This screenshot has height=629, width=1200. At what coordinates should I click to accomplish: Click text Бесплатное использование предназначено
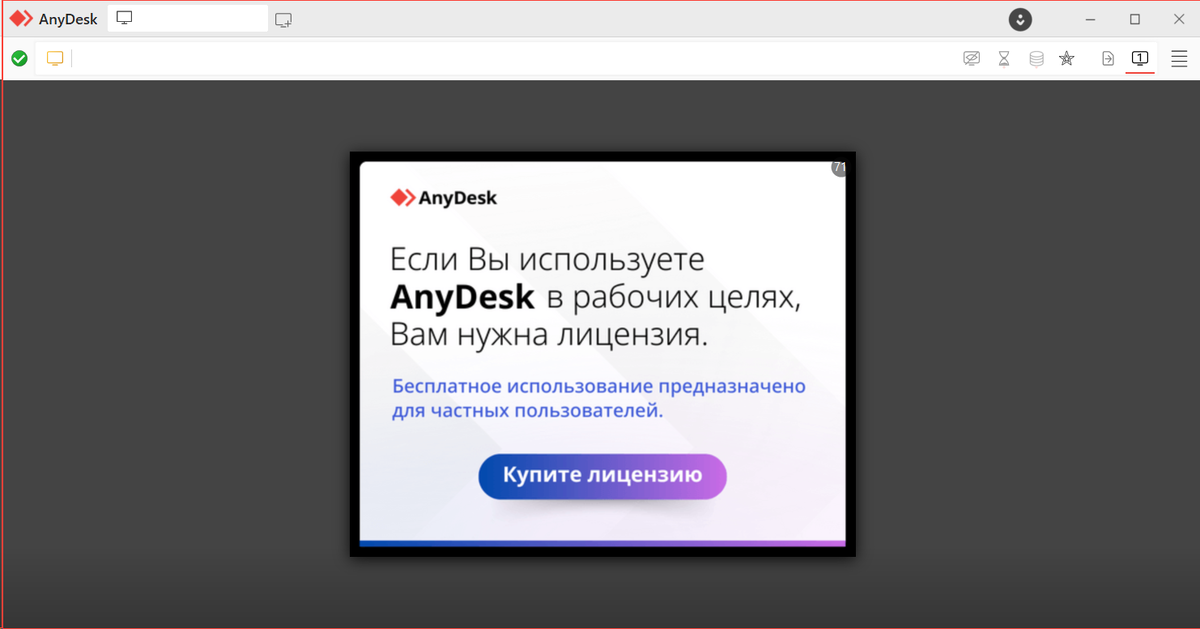coord(599,386)
